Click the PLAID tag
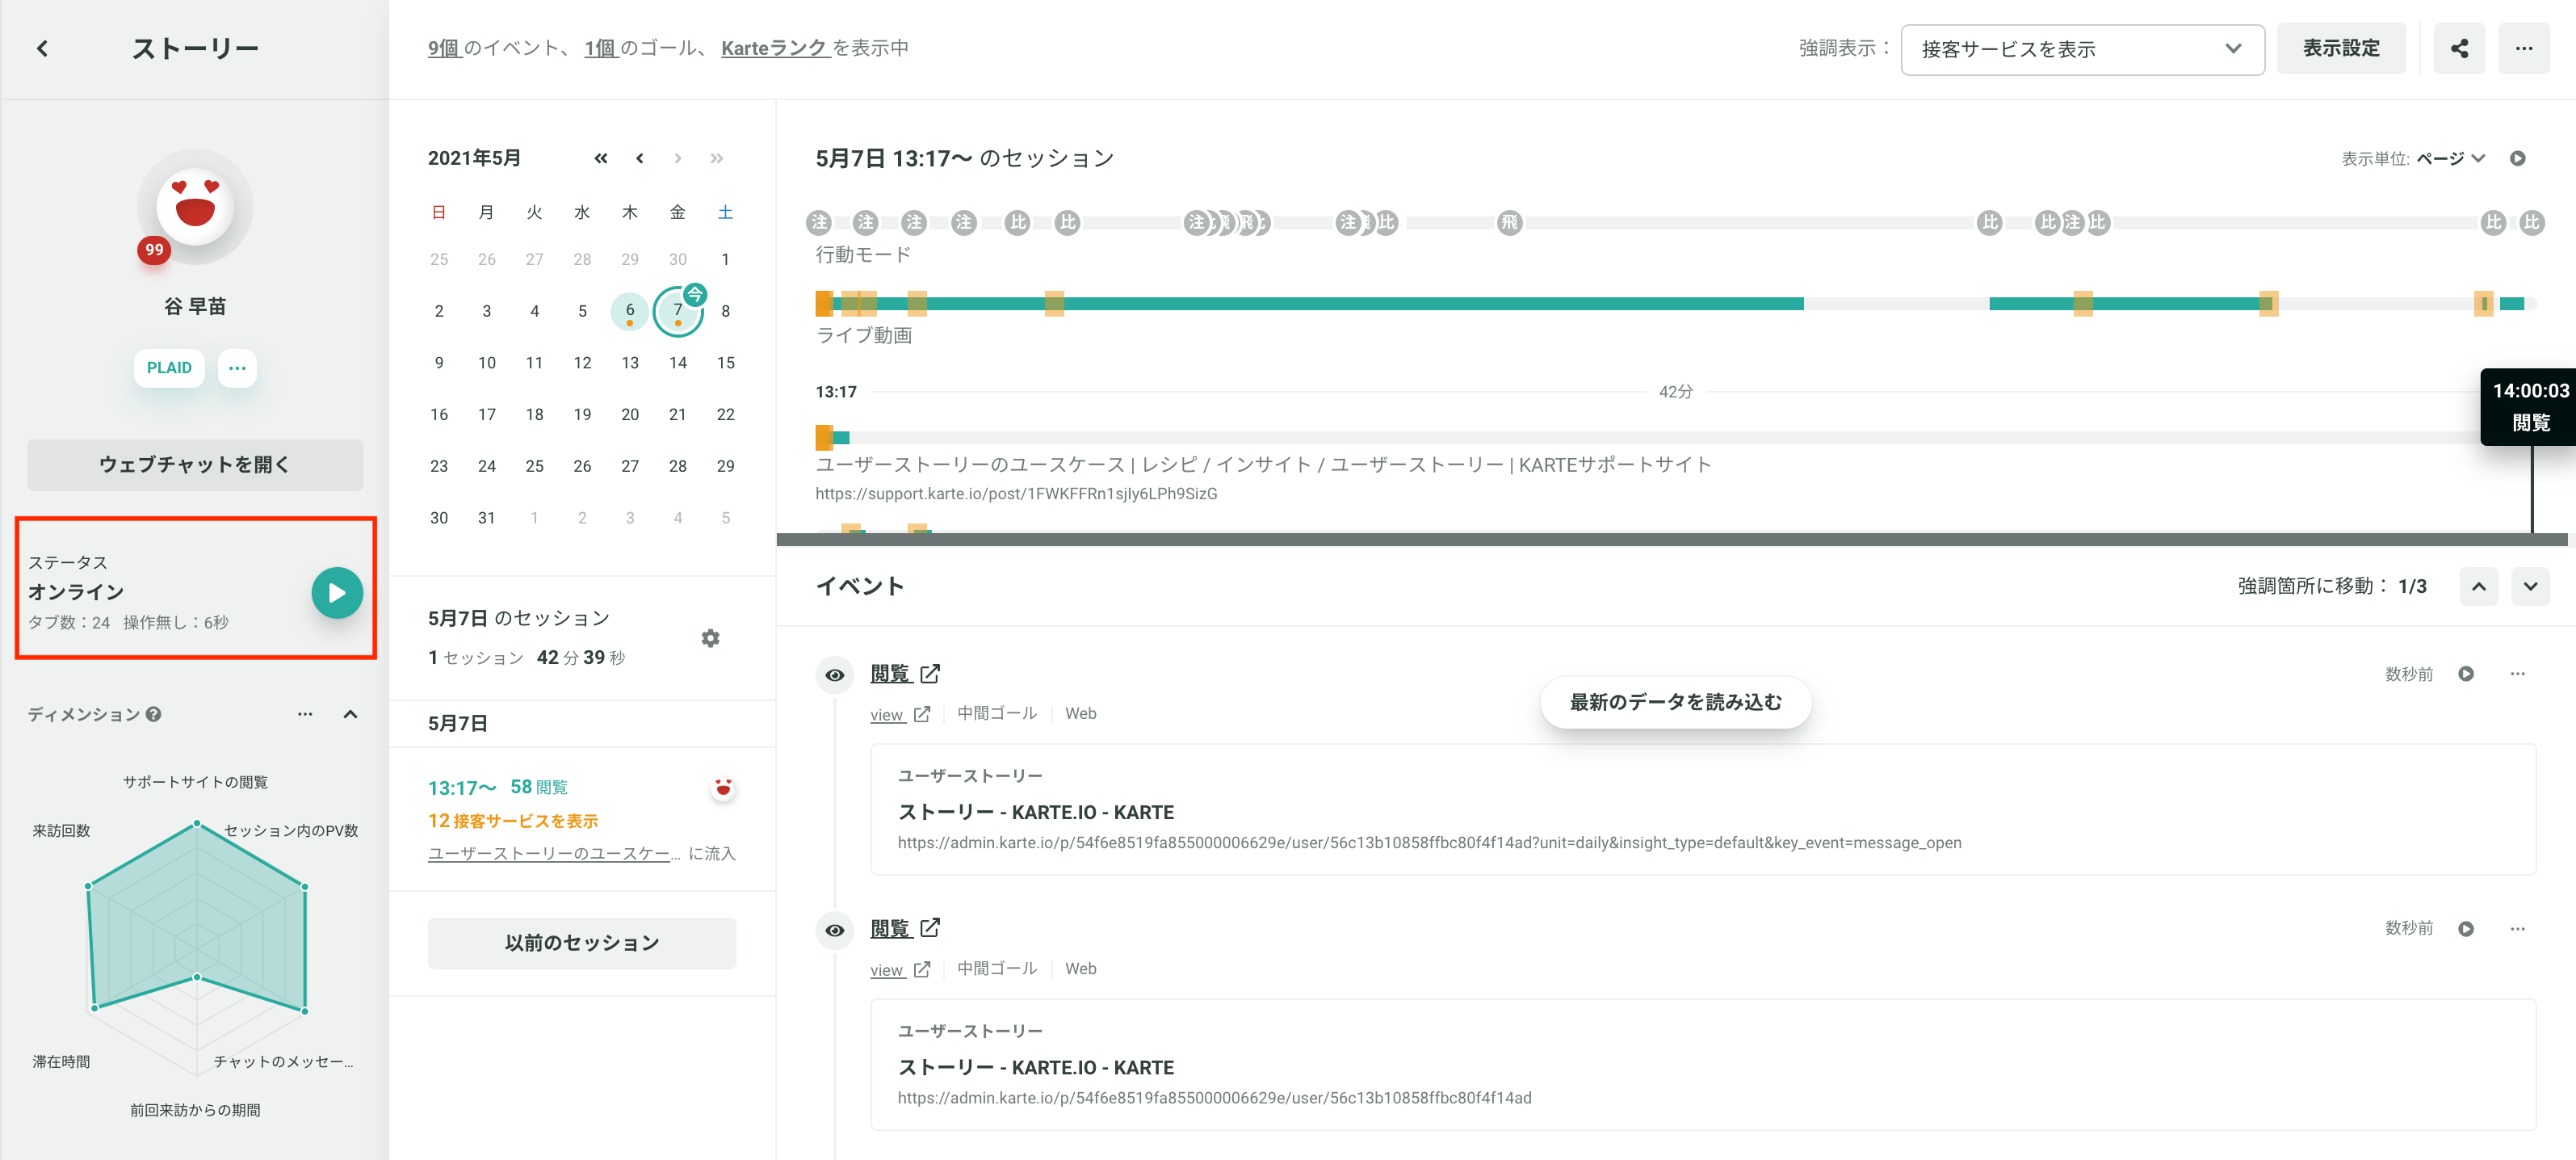 [169, 368]
